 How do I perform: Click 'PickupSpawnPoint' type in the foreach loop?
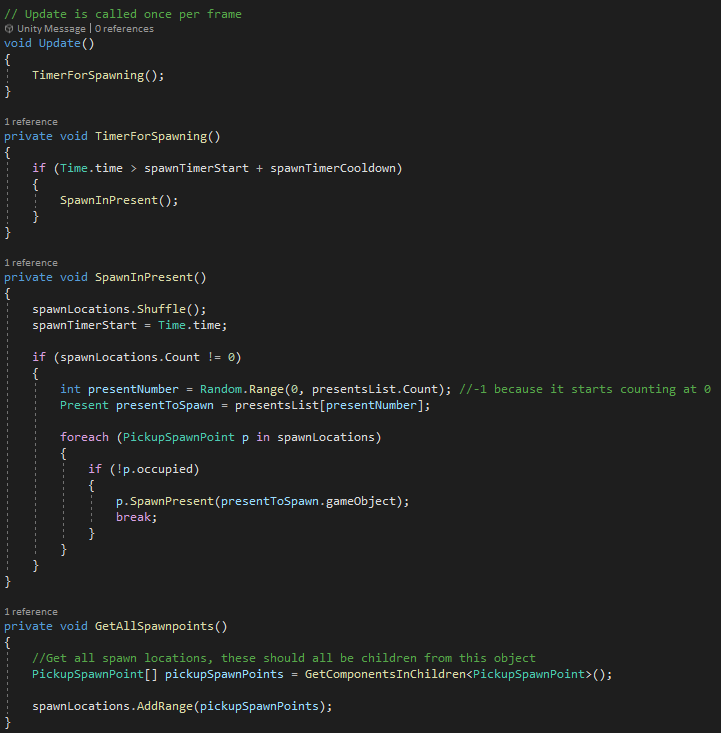point(179,438)
